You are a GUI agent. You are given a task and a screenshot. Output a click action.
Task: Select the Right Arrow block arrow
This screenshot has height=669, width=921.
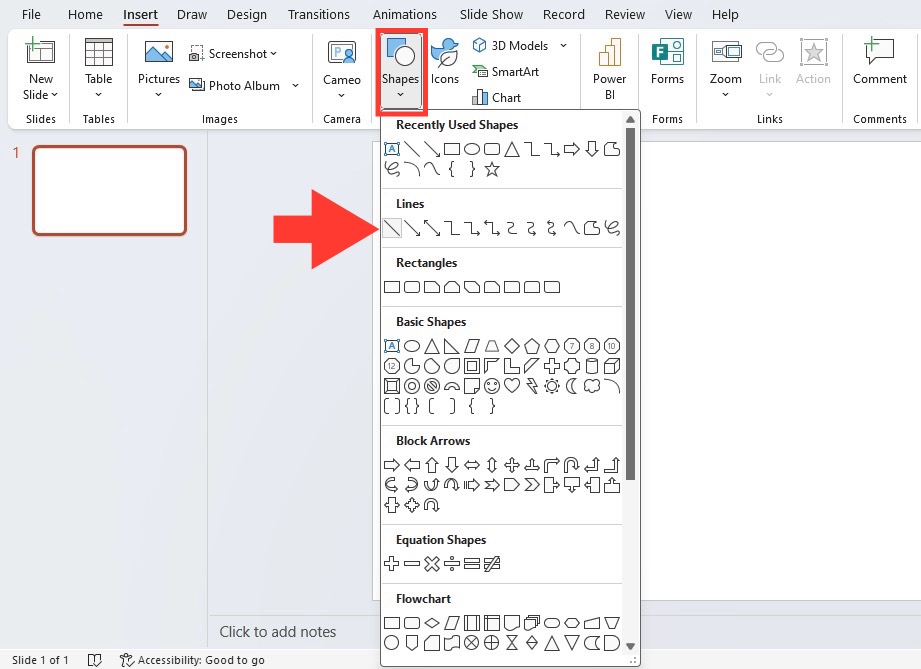[392, 465]
